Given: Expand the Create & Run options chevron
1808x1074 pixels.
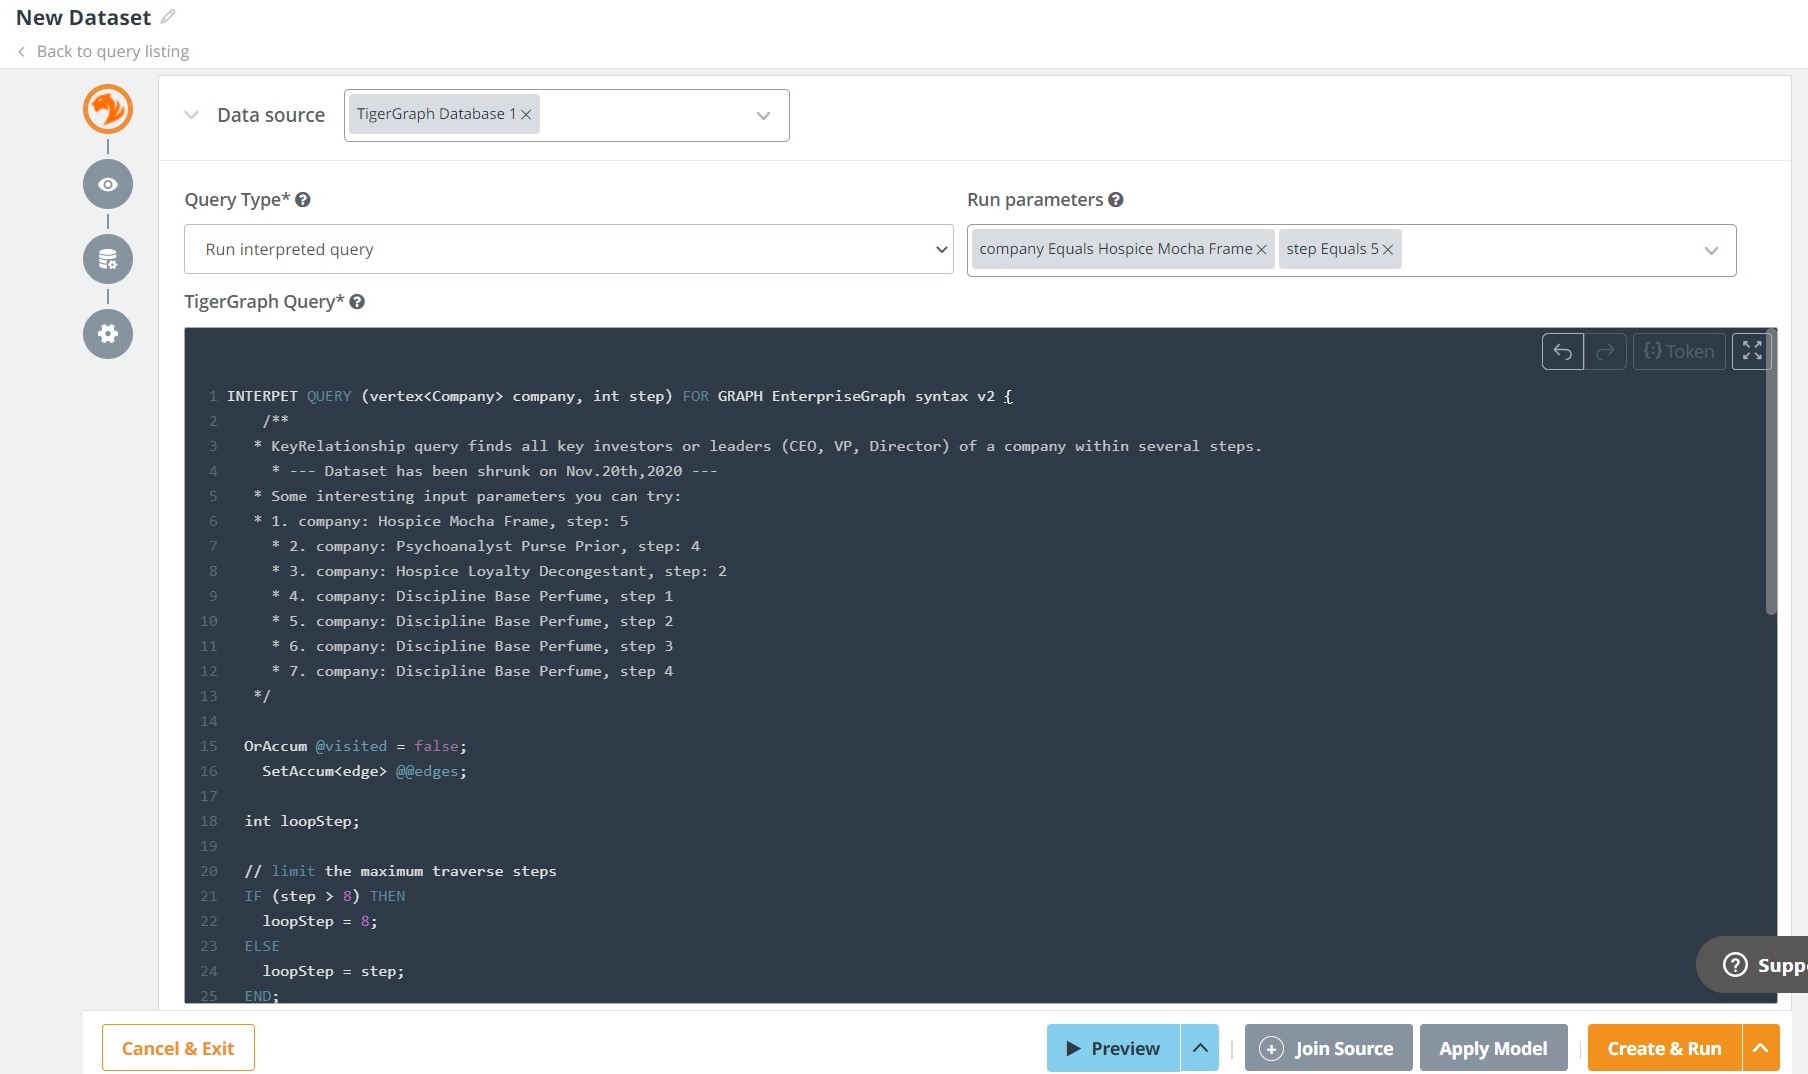Looking at the screenshot, I should pos(1760,1047).
